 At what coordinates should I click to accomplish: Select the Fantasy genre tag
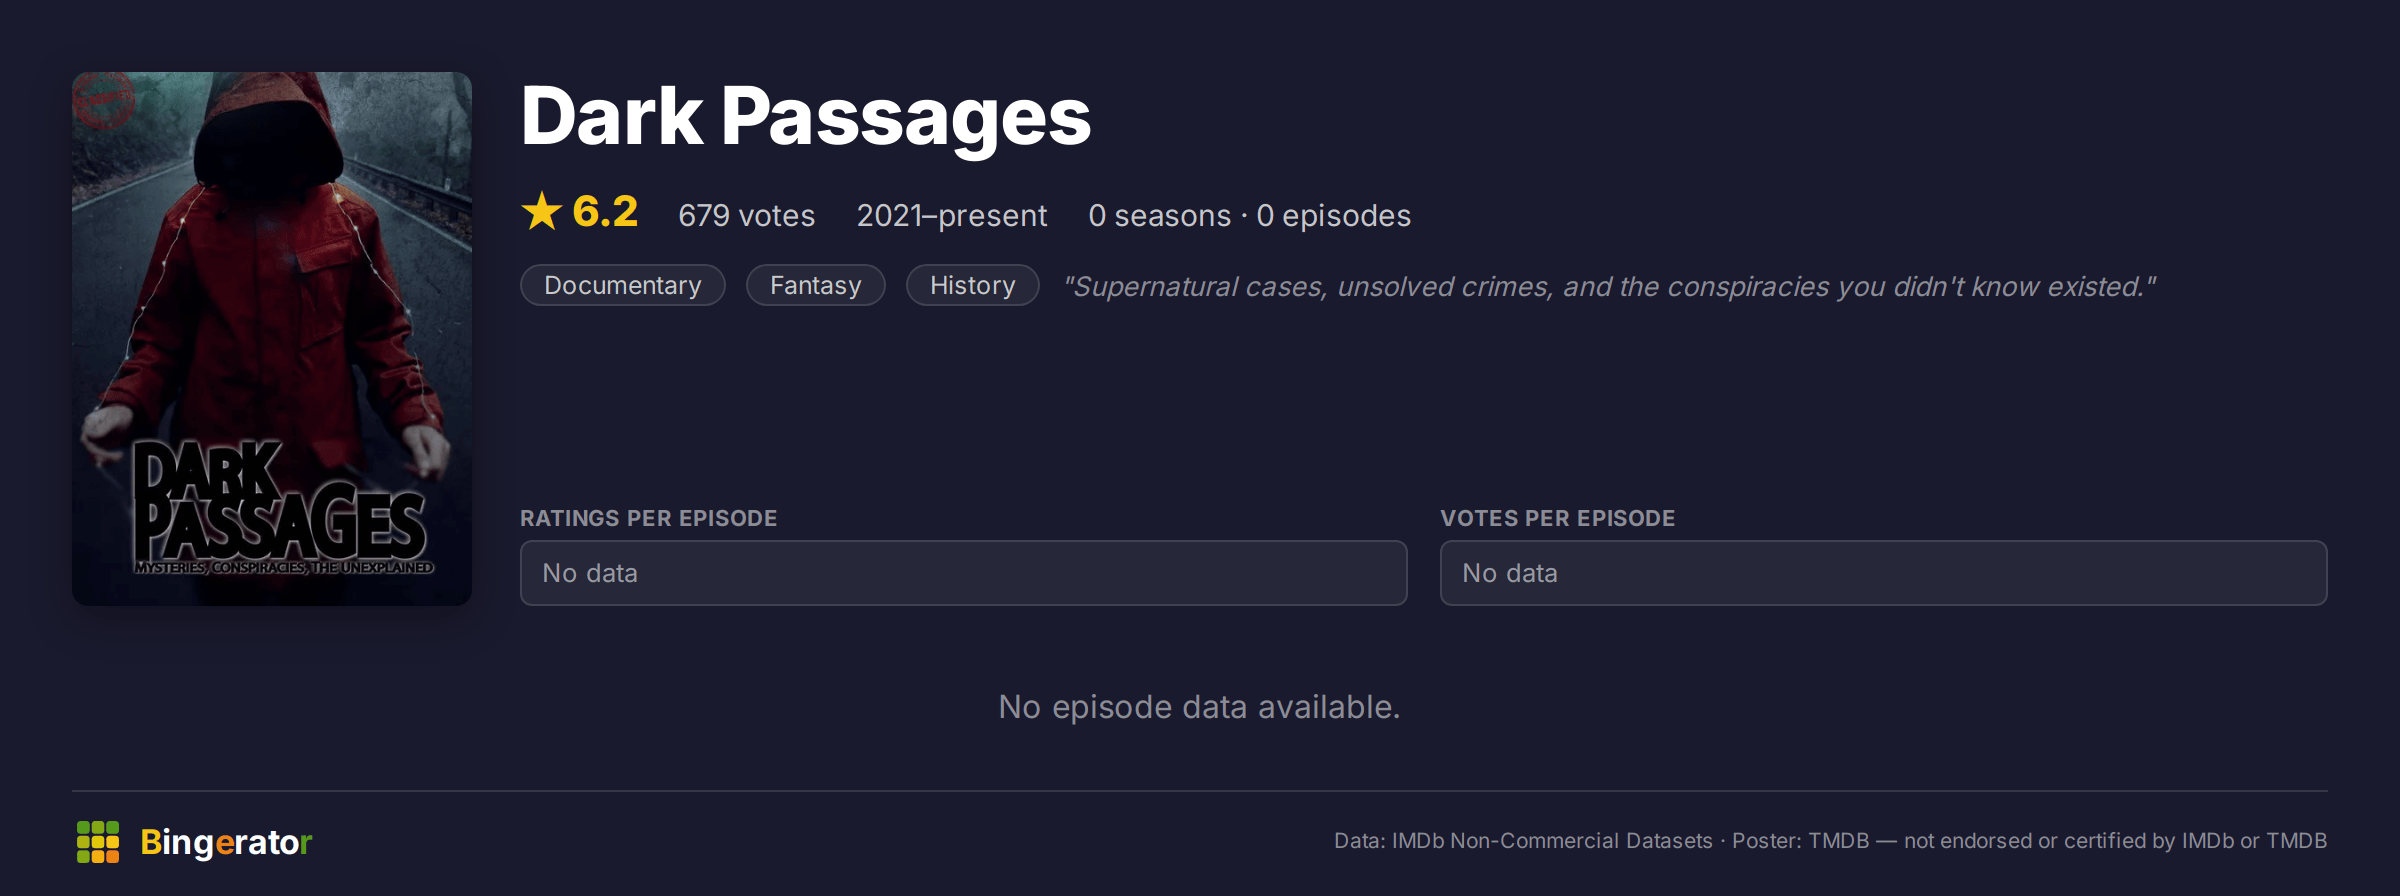(816, 285)
